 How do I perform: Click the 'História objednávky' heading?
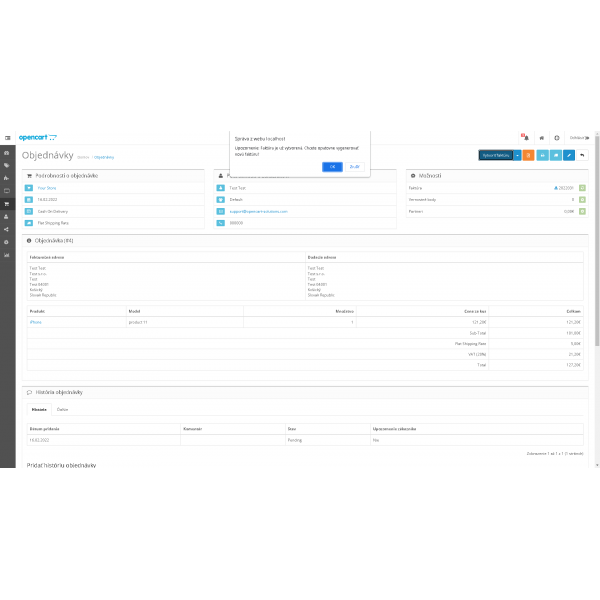tap(59, 392)
